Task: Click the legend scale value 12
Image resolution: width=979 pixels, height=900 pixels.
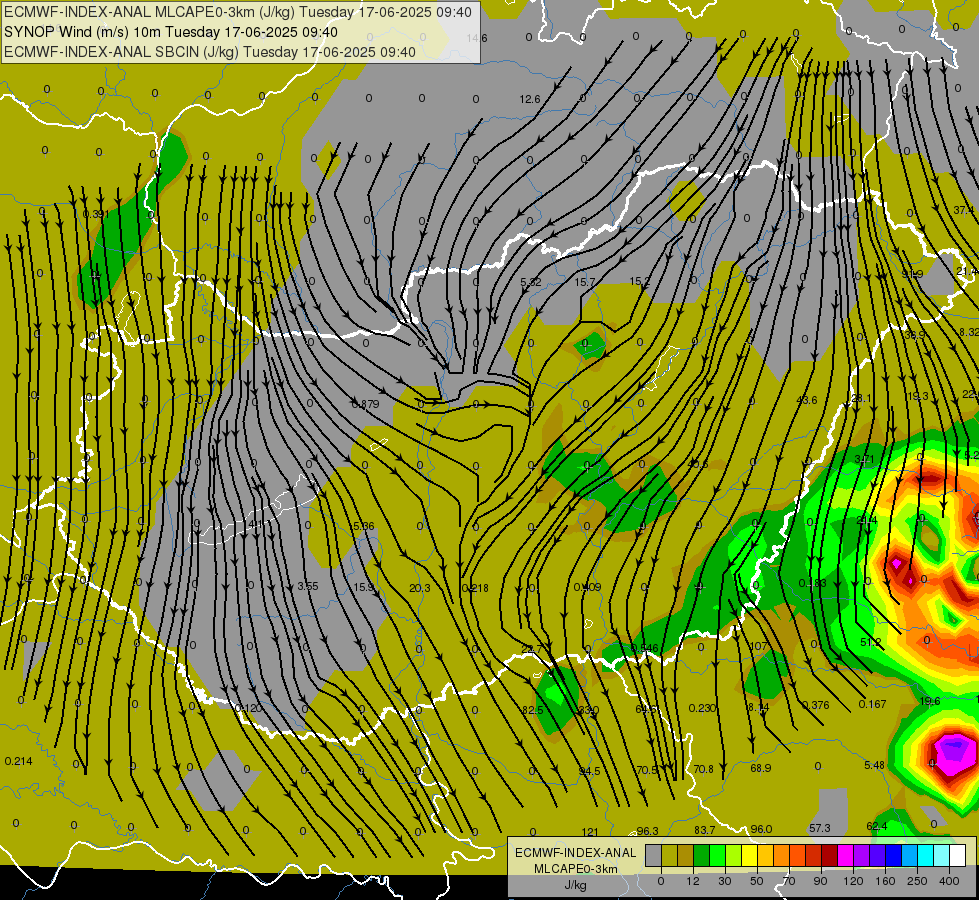Action: point(692,881)
